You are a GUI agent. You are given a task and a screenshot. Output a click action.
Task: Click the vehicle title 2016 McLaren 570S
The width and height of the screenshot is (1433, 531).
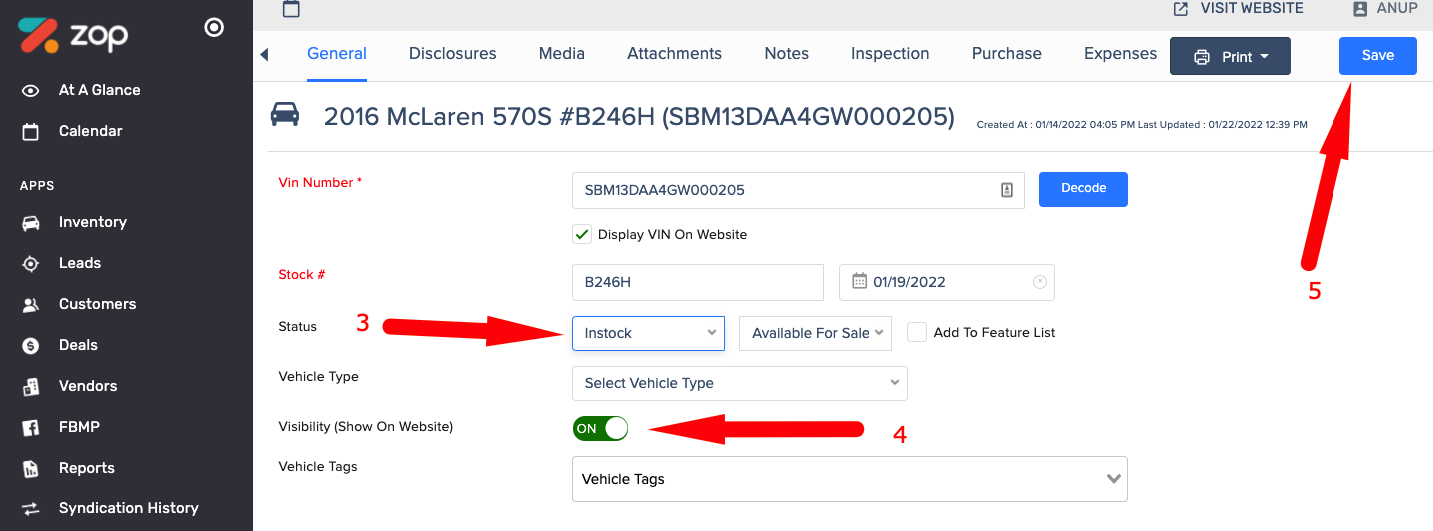point(640,116)
